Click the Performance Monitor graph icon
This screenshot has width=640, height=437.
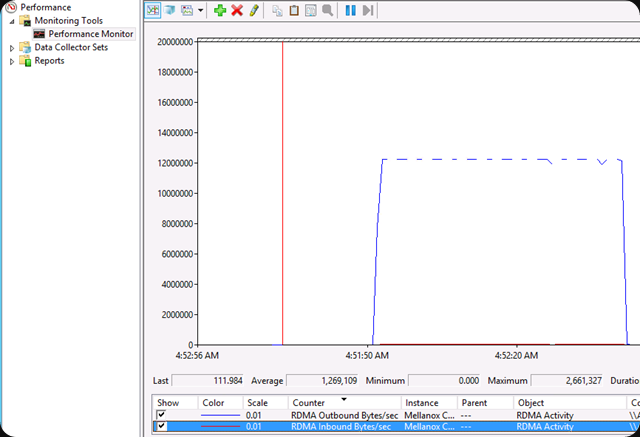[39, 34]
